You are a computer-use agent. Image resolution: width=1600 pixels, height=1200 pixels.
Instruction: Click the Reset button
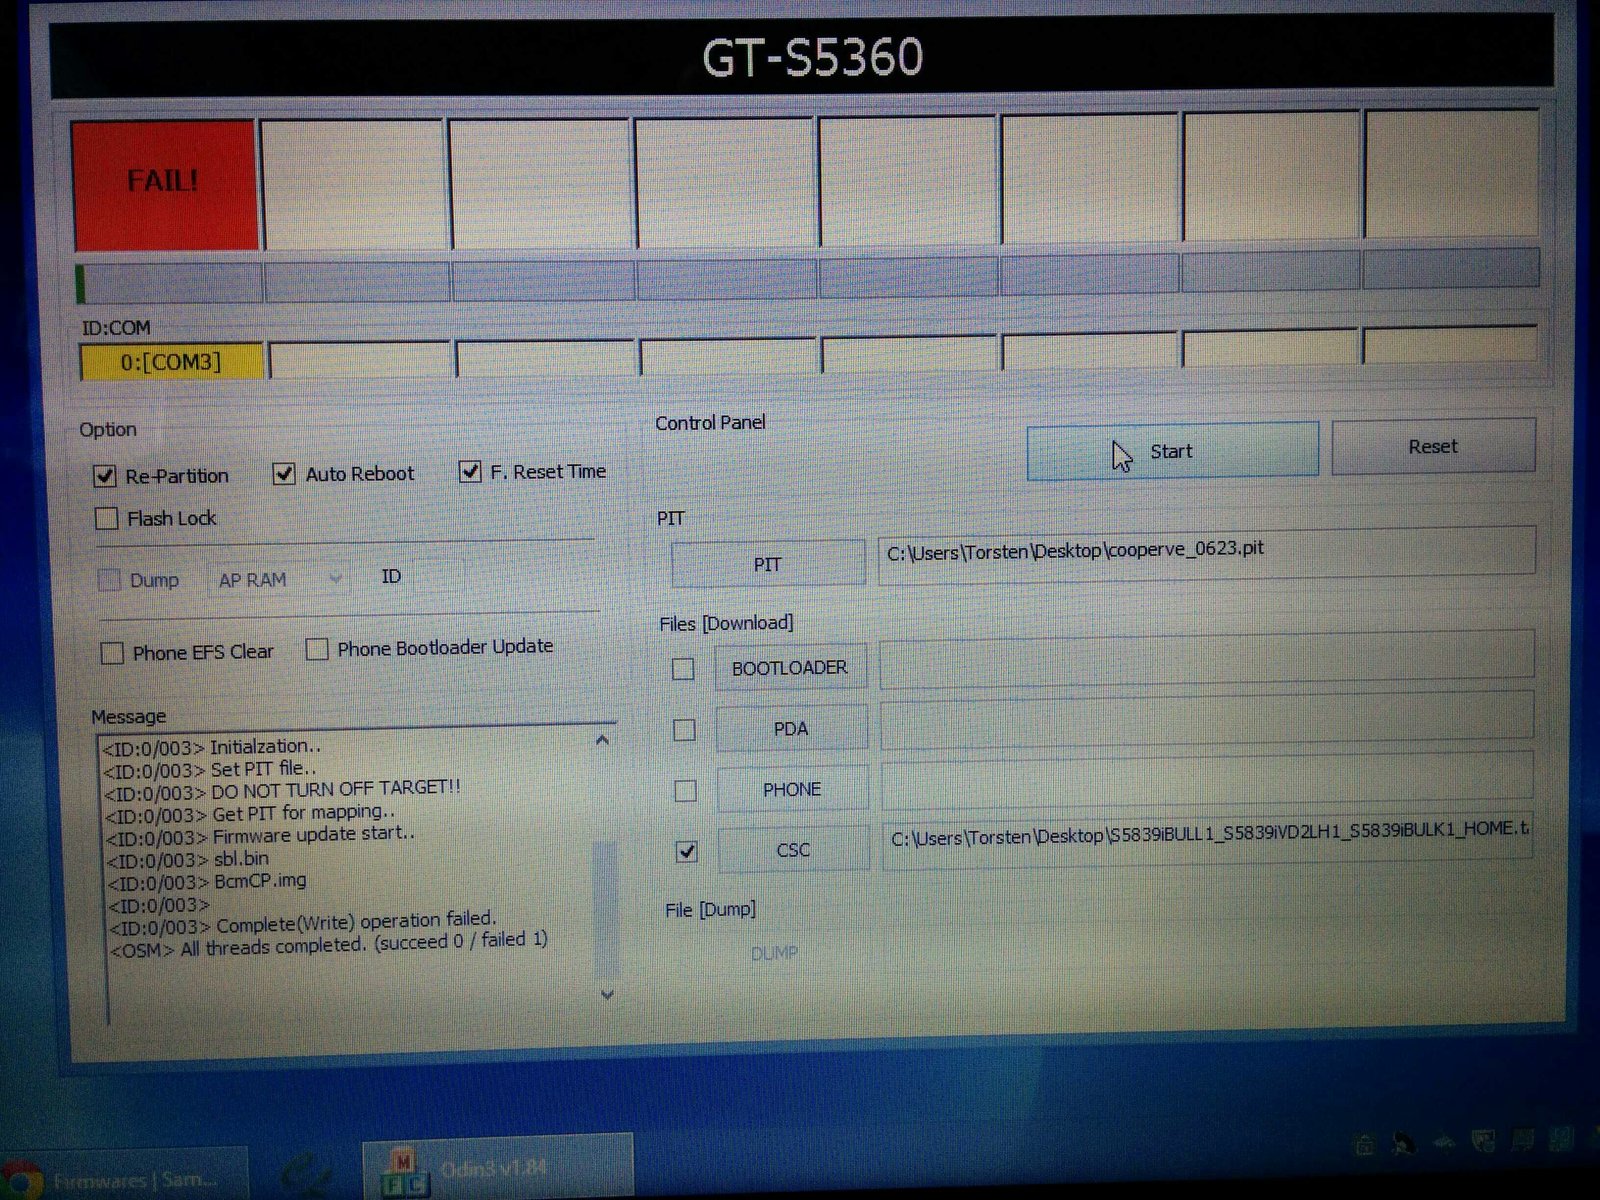tap(1432, 447)
